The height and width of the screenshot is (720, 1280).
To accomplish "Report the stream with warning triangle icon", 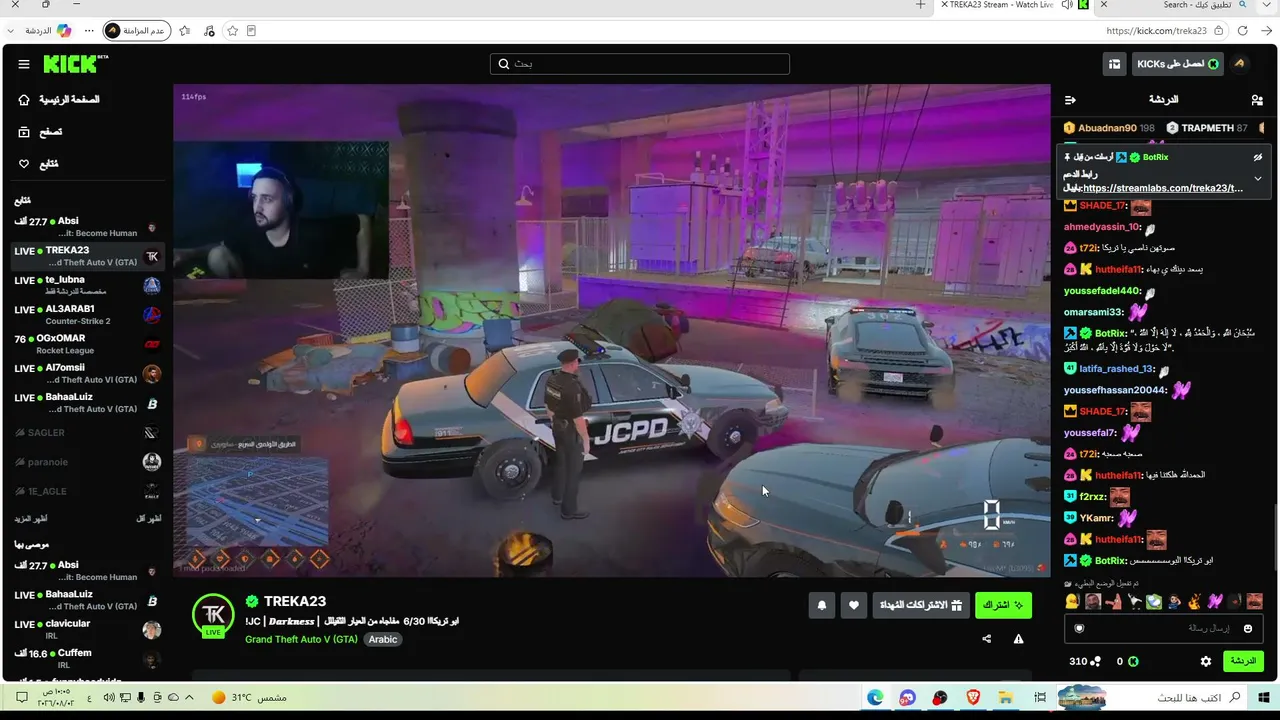I will coord(1018,639).
